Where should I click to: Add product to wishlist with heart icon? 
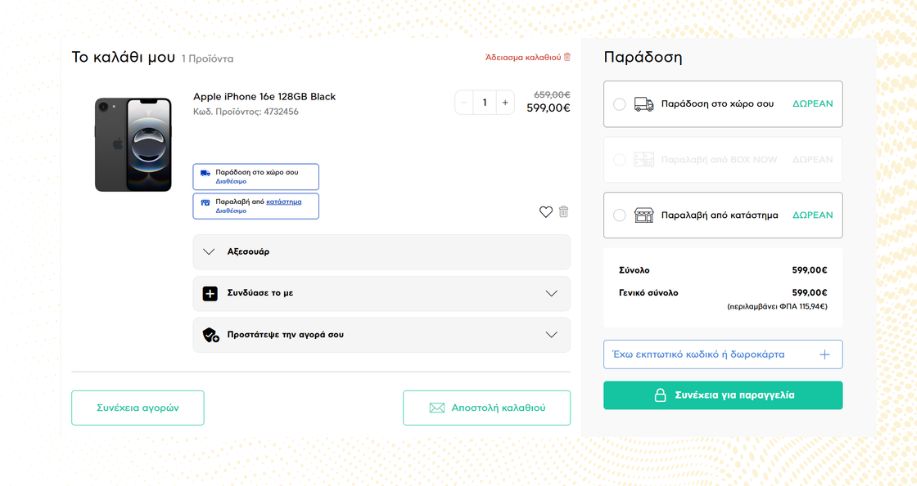546,212
